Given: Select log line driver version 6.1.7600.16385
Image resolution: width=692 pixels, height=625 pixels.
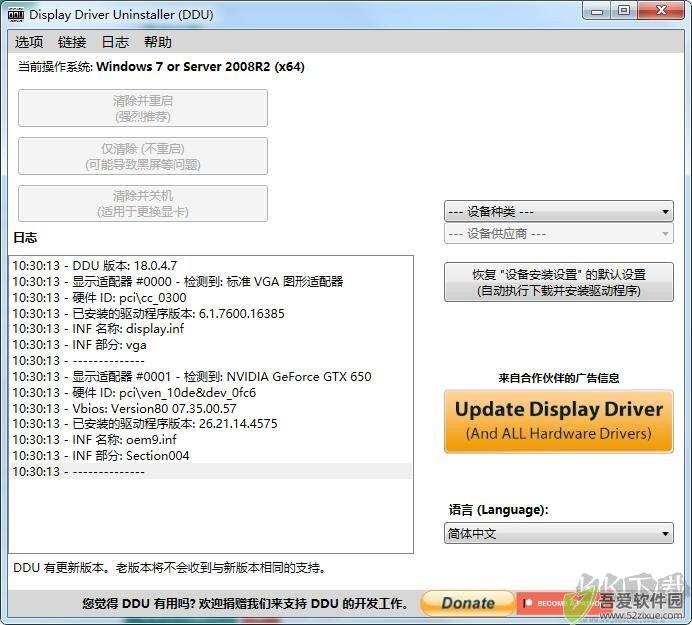Looking at the screenshot, I should (x=211, y=313).
